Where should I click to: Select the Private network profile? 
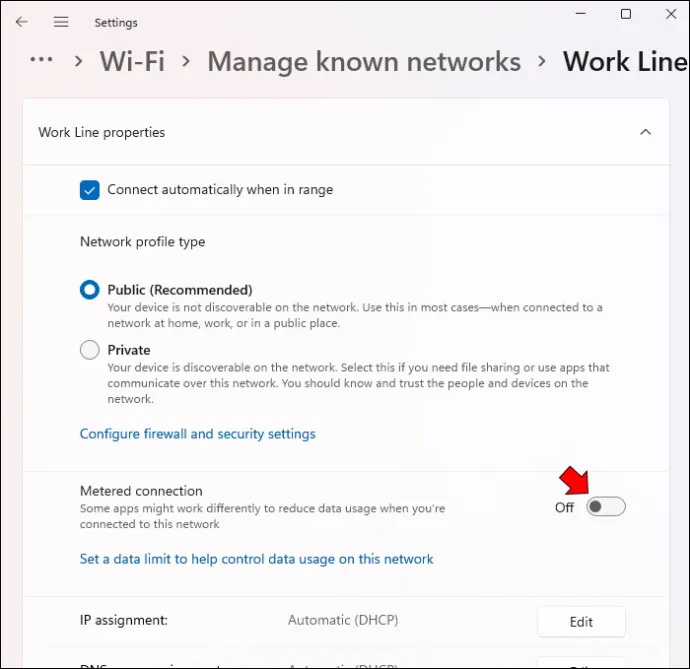89,350
